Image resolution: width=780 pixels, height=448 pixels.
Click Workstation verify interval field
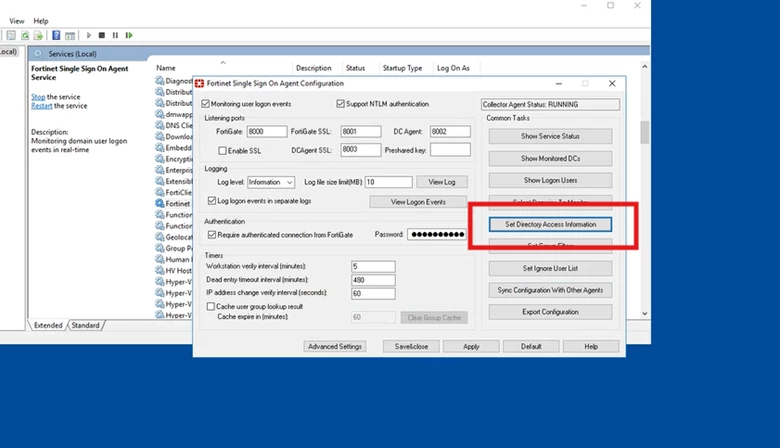pyautogui.click(x=373, y=267)
